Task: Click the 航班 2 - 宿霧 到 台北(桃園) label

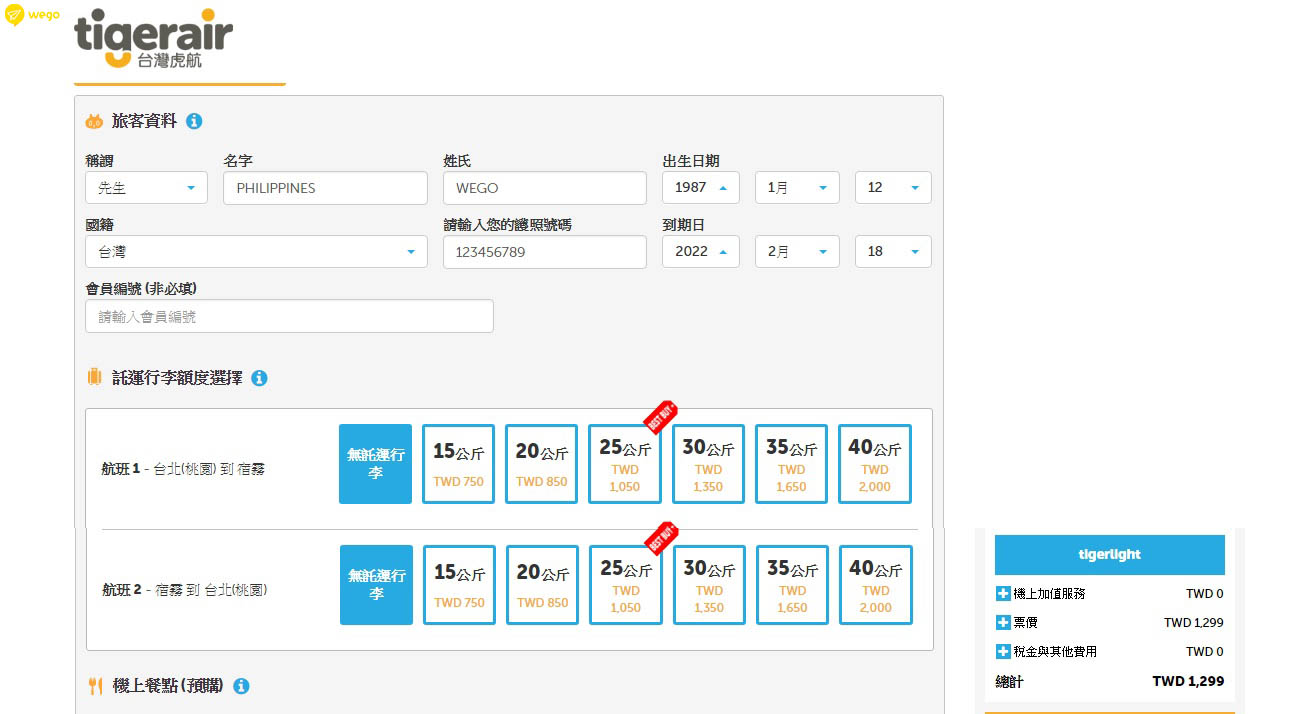Action: point(185,589)
